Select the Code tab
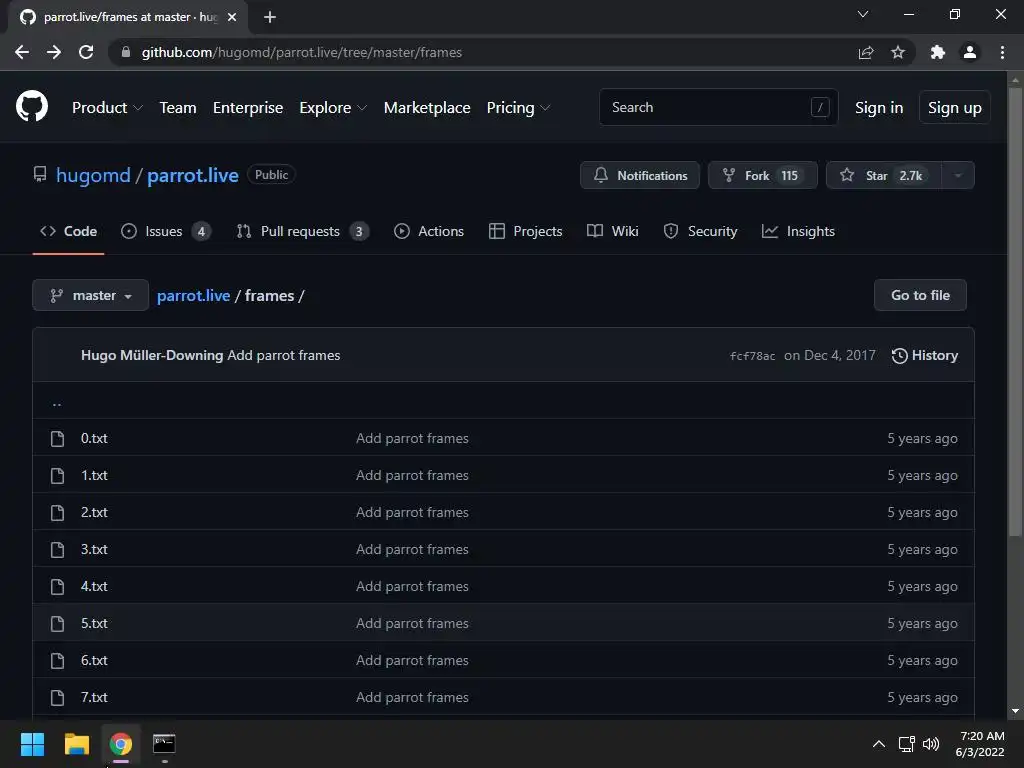Screen dimensions: 1024x768 (x=69, y=231)
